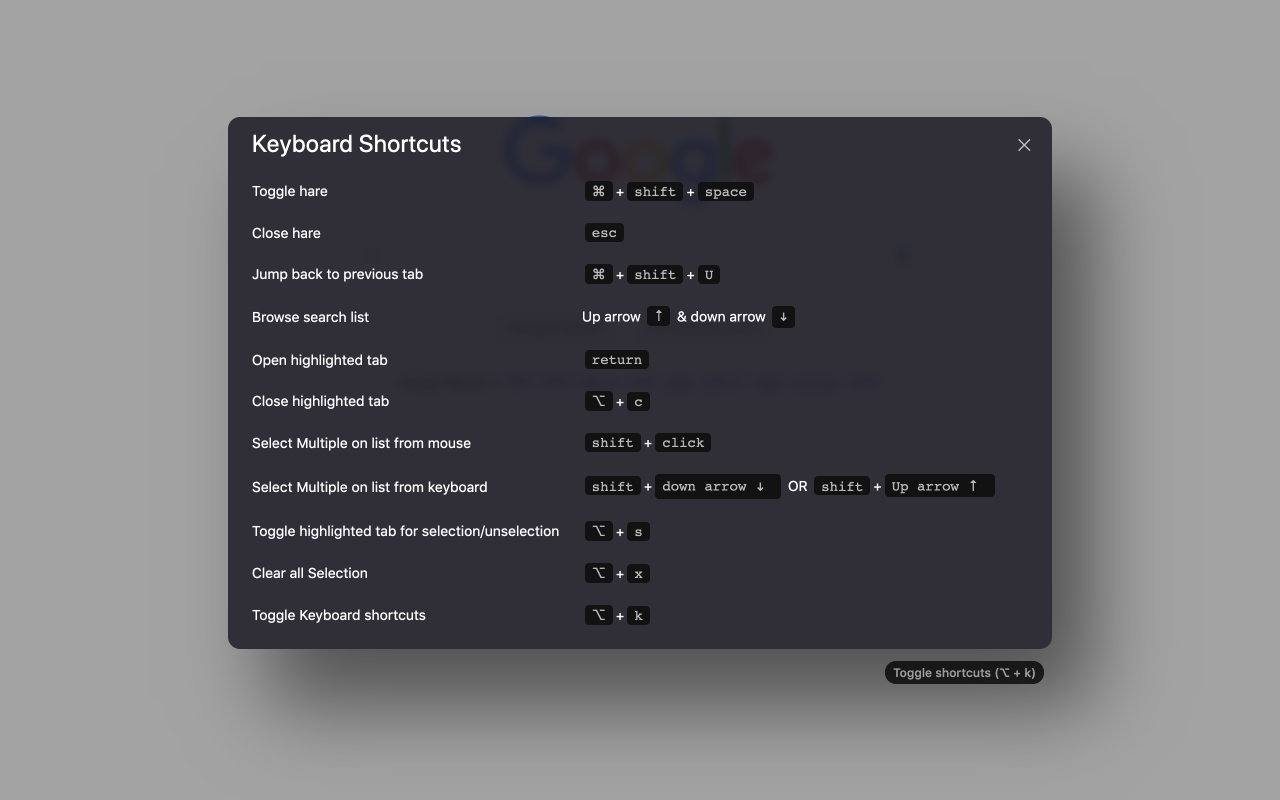The width and height of the screenshot is (1280, 800).
Task: Click the click key badge
Action: [683, 443]
